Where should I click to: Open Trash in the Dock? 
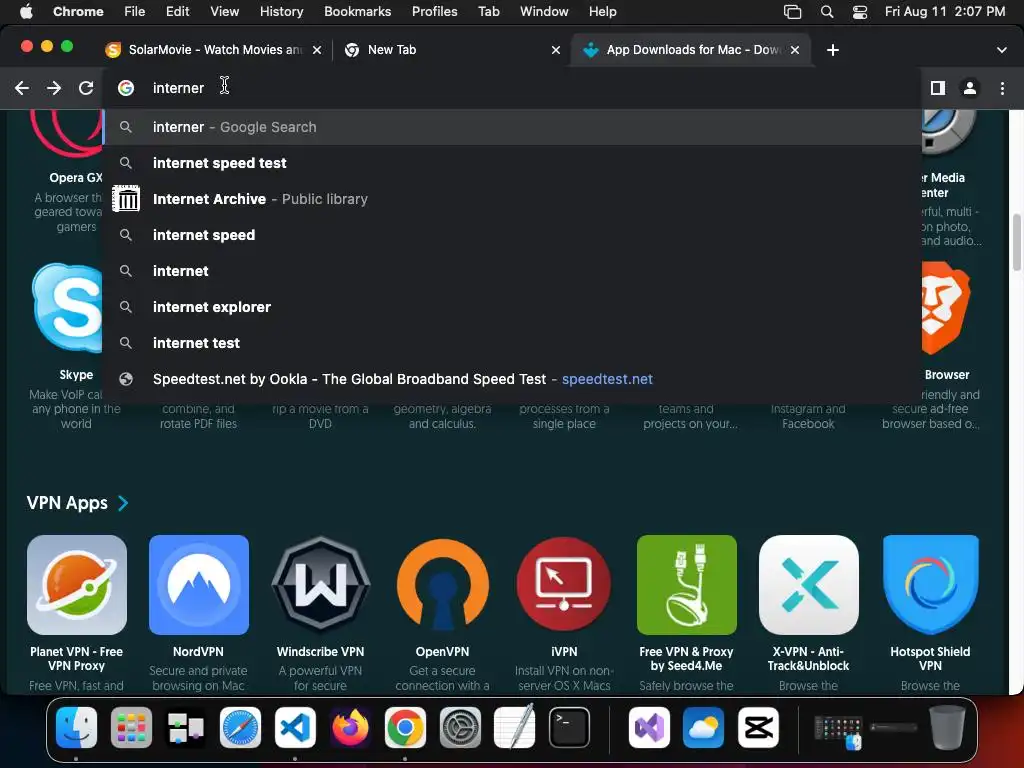[x=947, y=727]
